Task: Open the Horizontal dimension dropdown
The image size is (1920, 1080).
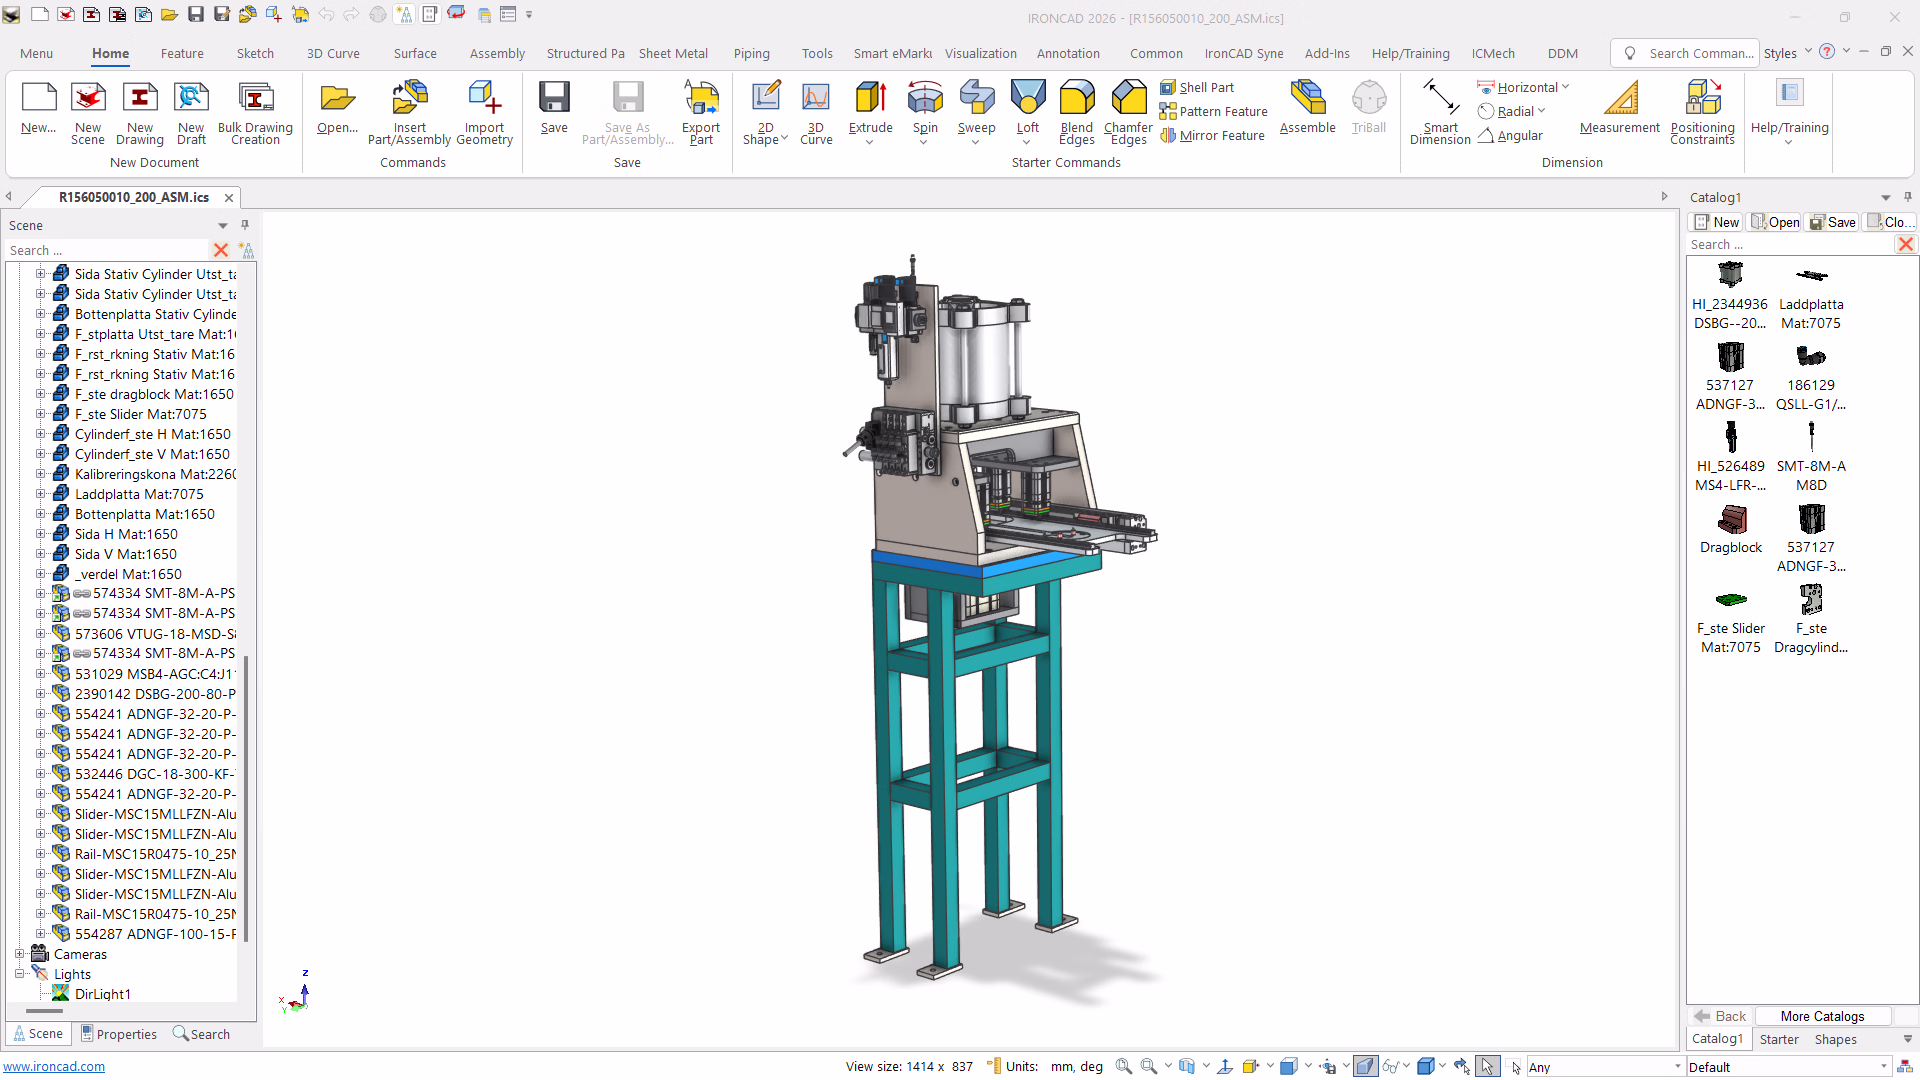Action: [x=1566, y=88]
